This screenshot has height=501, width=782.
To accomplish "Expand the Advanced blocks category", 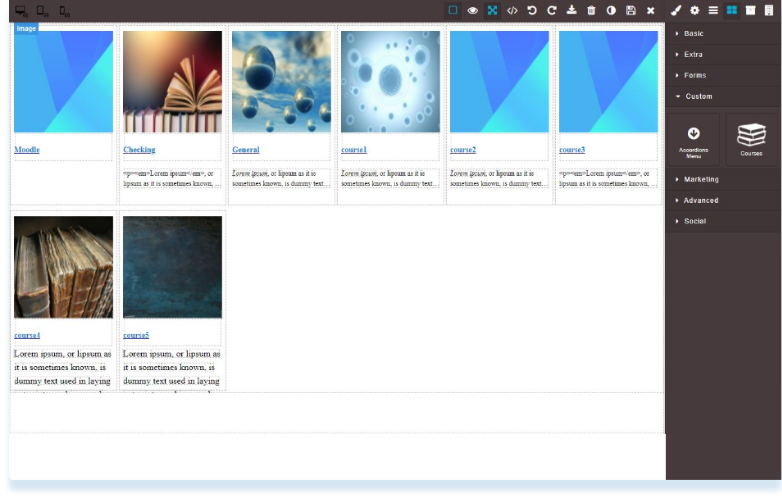I will [x=724, y=200].
